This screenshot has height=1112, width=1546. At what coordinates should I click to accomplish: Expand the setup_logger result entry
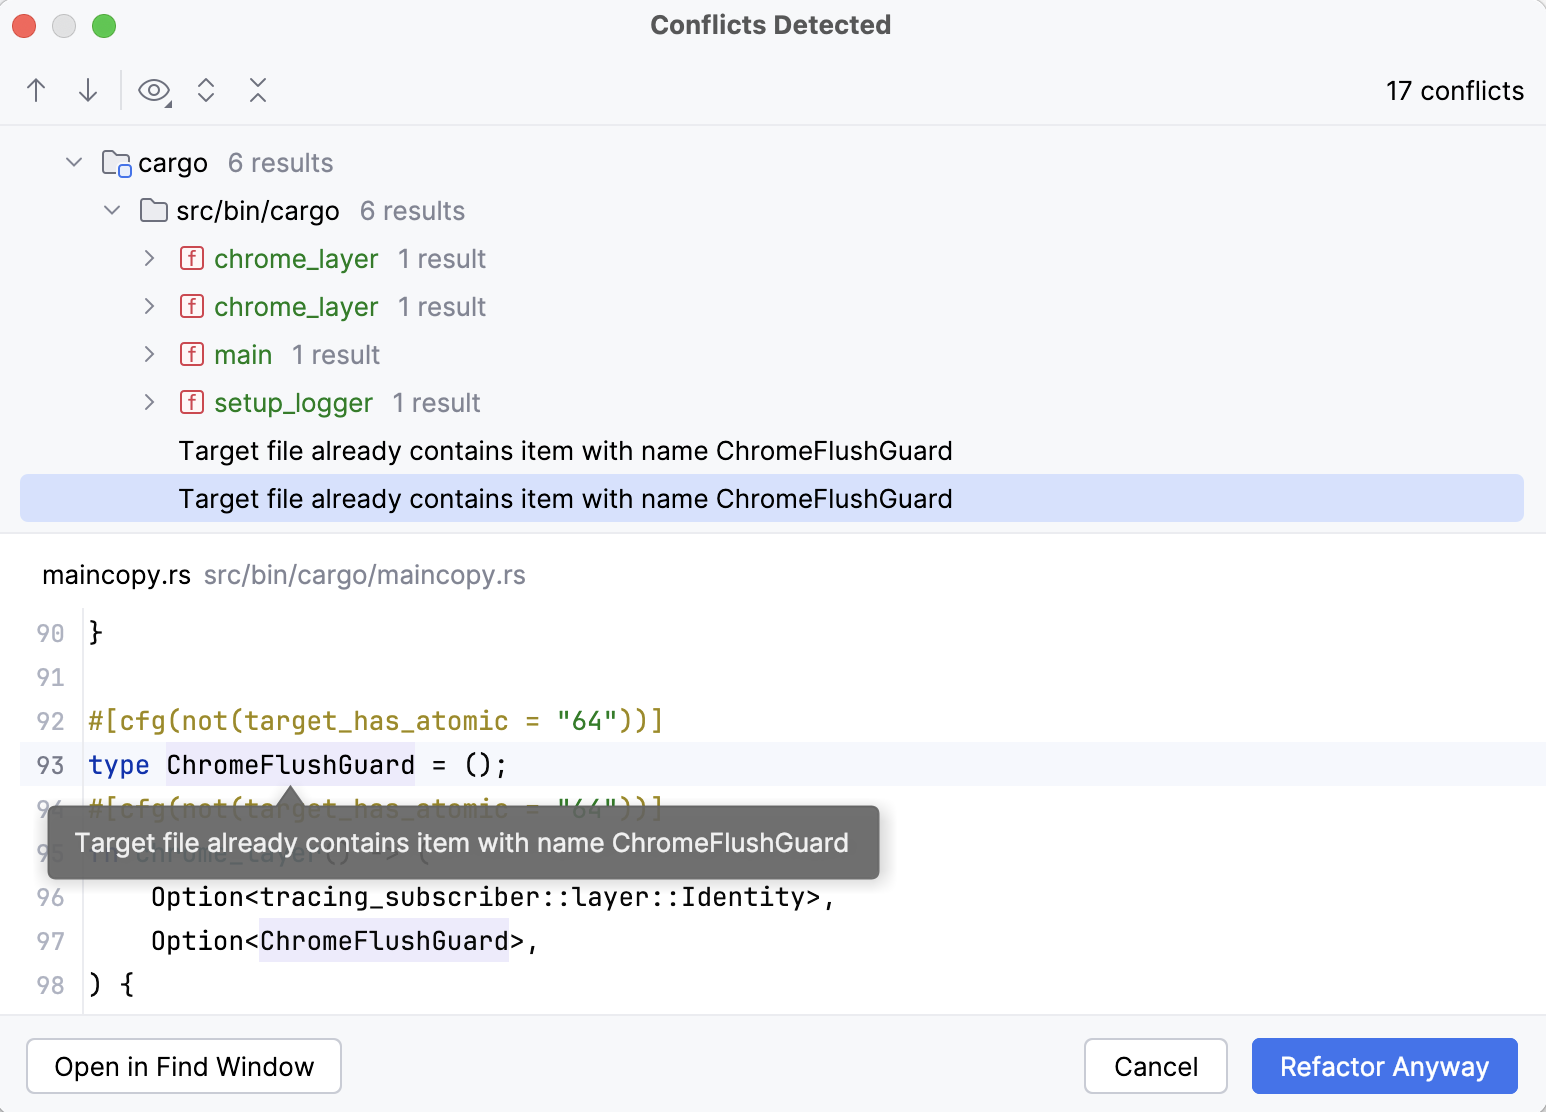(149, 402)
